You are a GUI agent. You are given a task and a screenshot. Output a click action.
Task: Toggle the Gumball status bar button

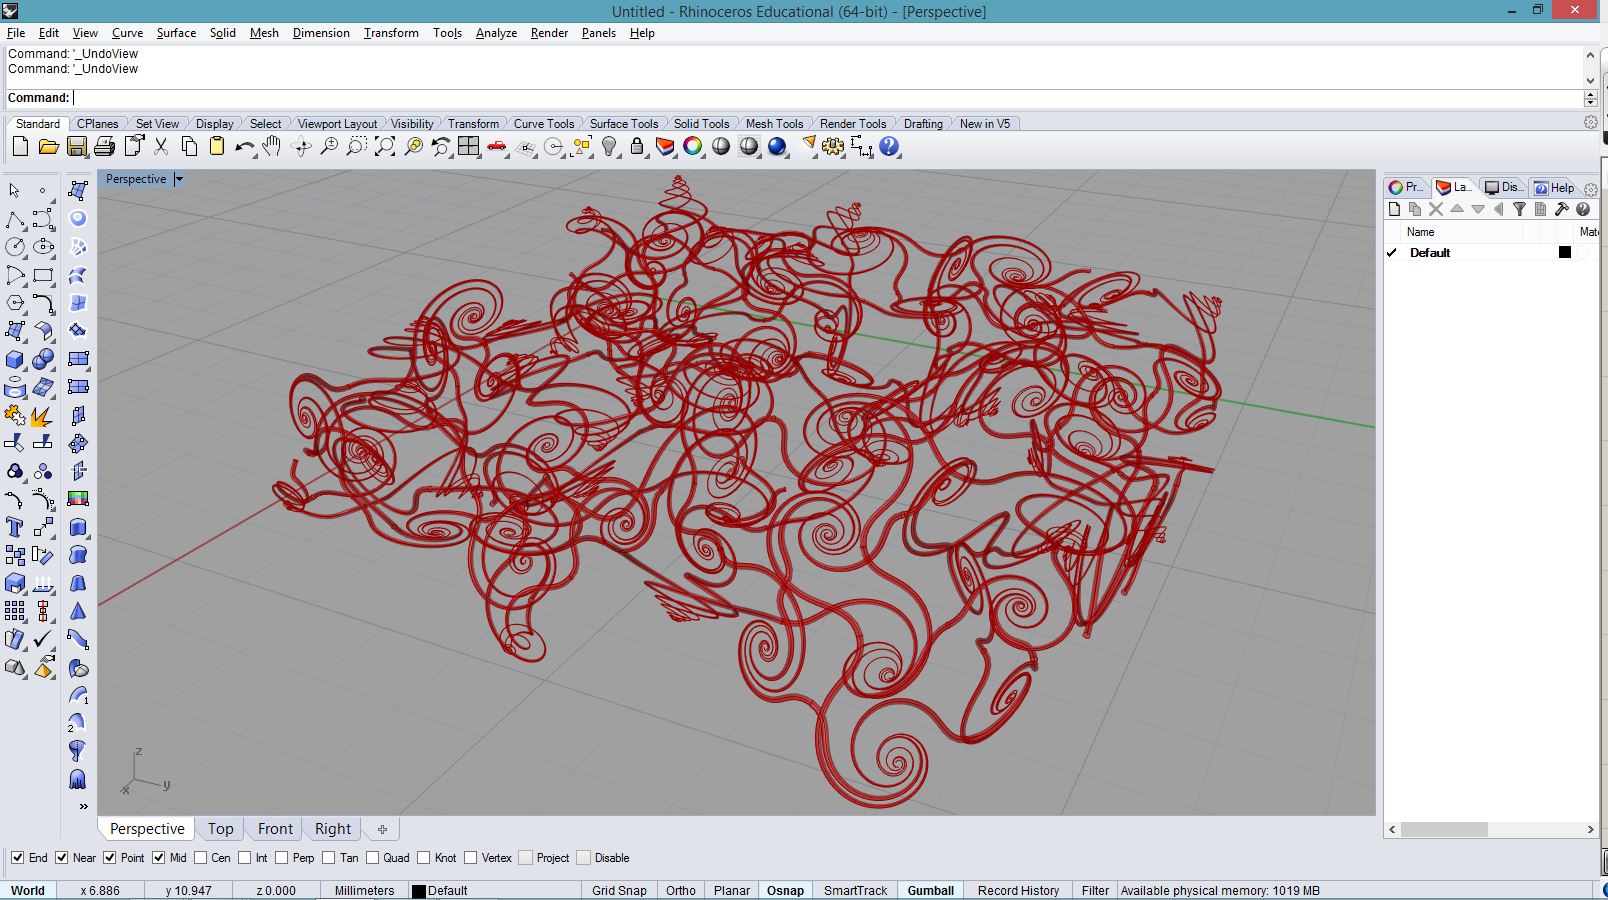point(930,890)
